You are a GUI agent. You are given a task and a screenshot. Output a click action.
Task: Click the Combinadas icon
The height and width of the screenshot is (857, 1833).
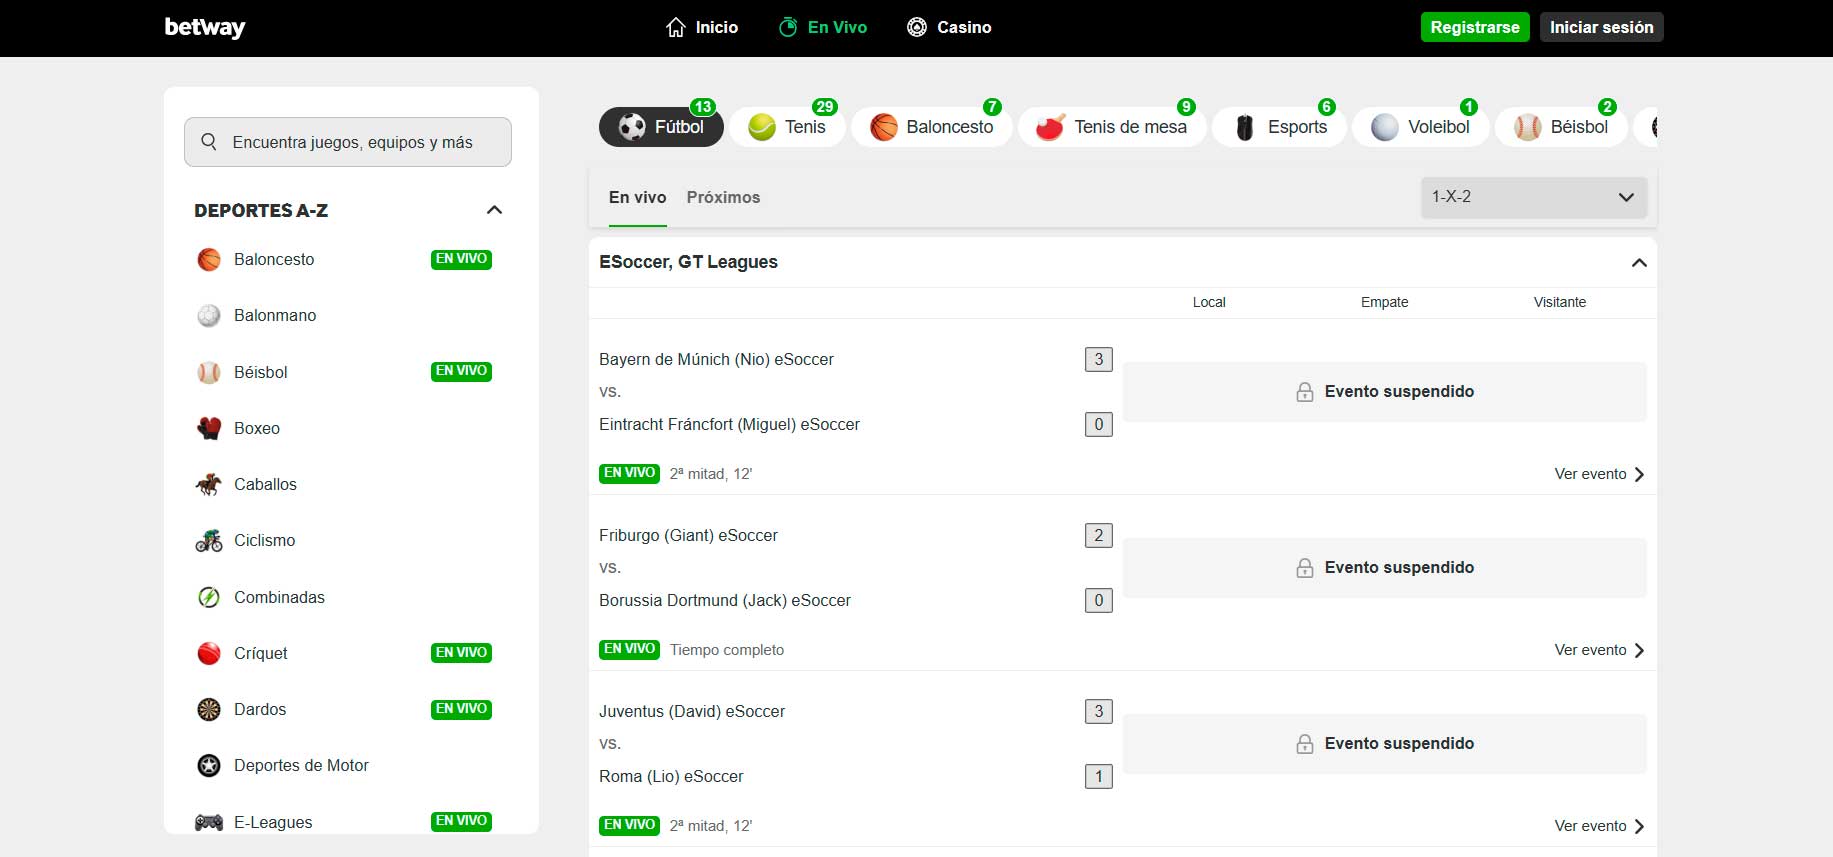pyautogui.click(x=209, y=597)
